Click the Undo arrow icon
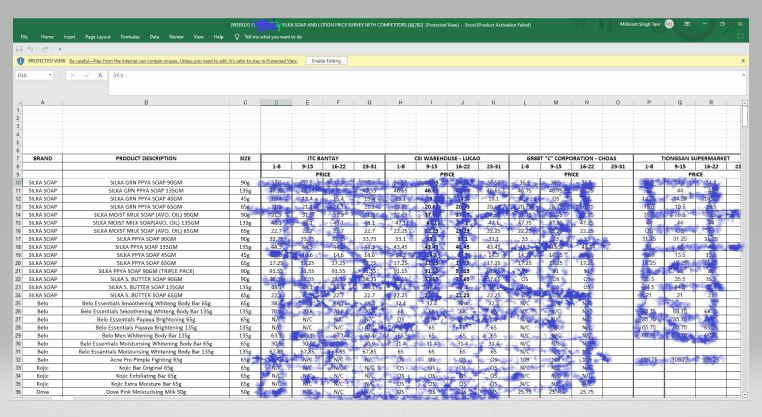This screenshot has width=762, height=417. pos(30,49)
